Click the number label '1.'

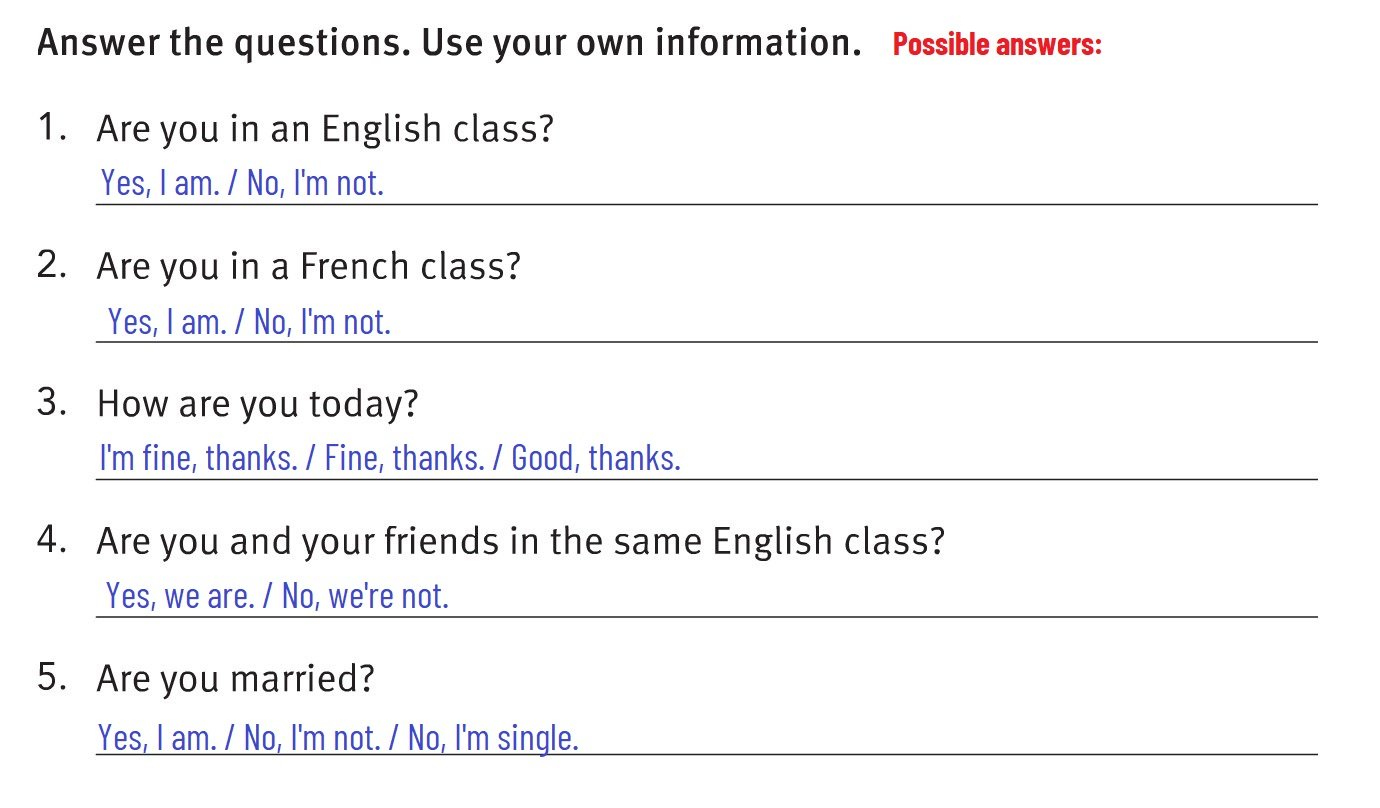pyautogui.click(x=52, y=128)
